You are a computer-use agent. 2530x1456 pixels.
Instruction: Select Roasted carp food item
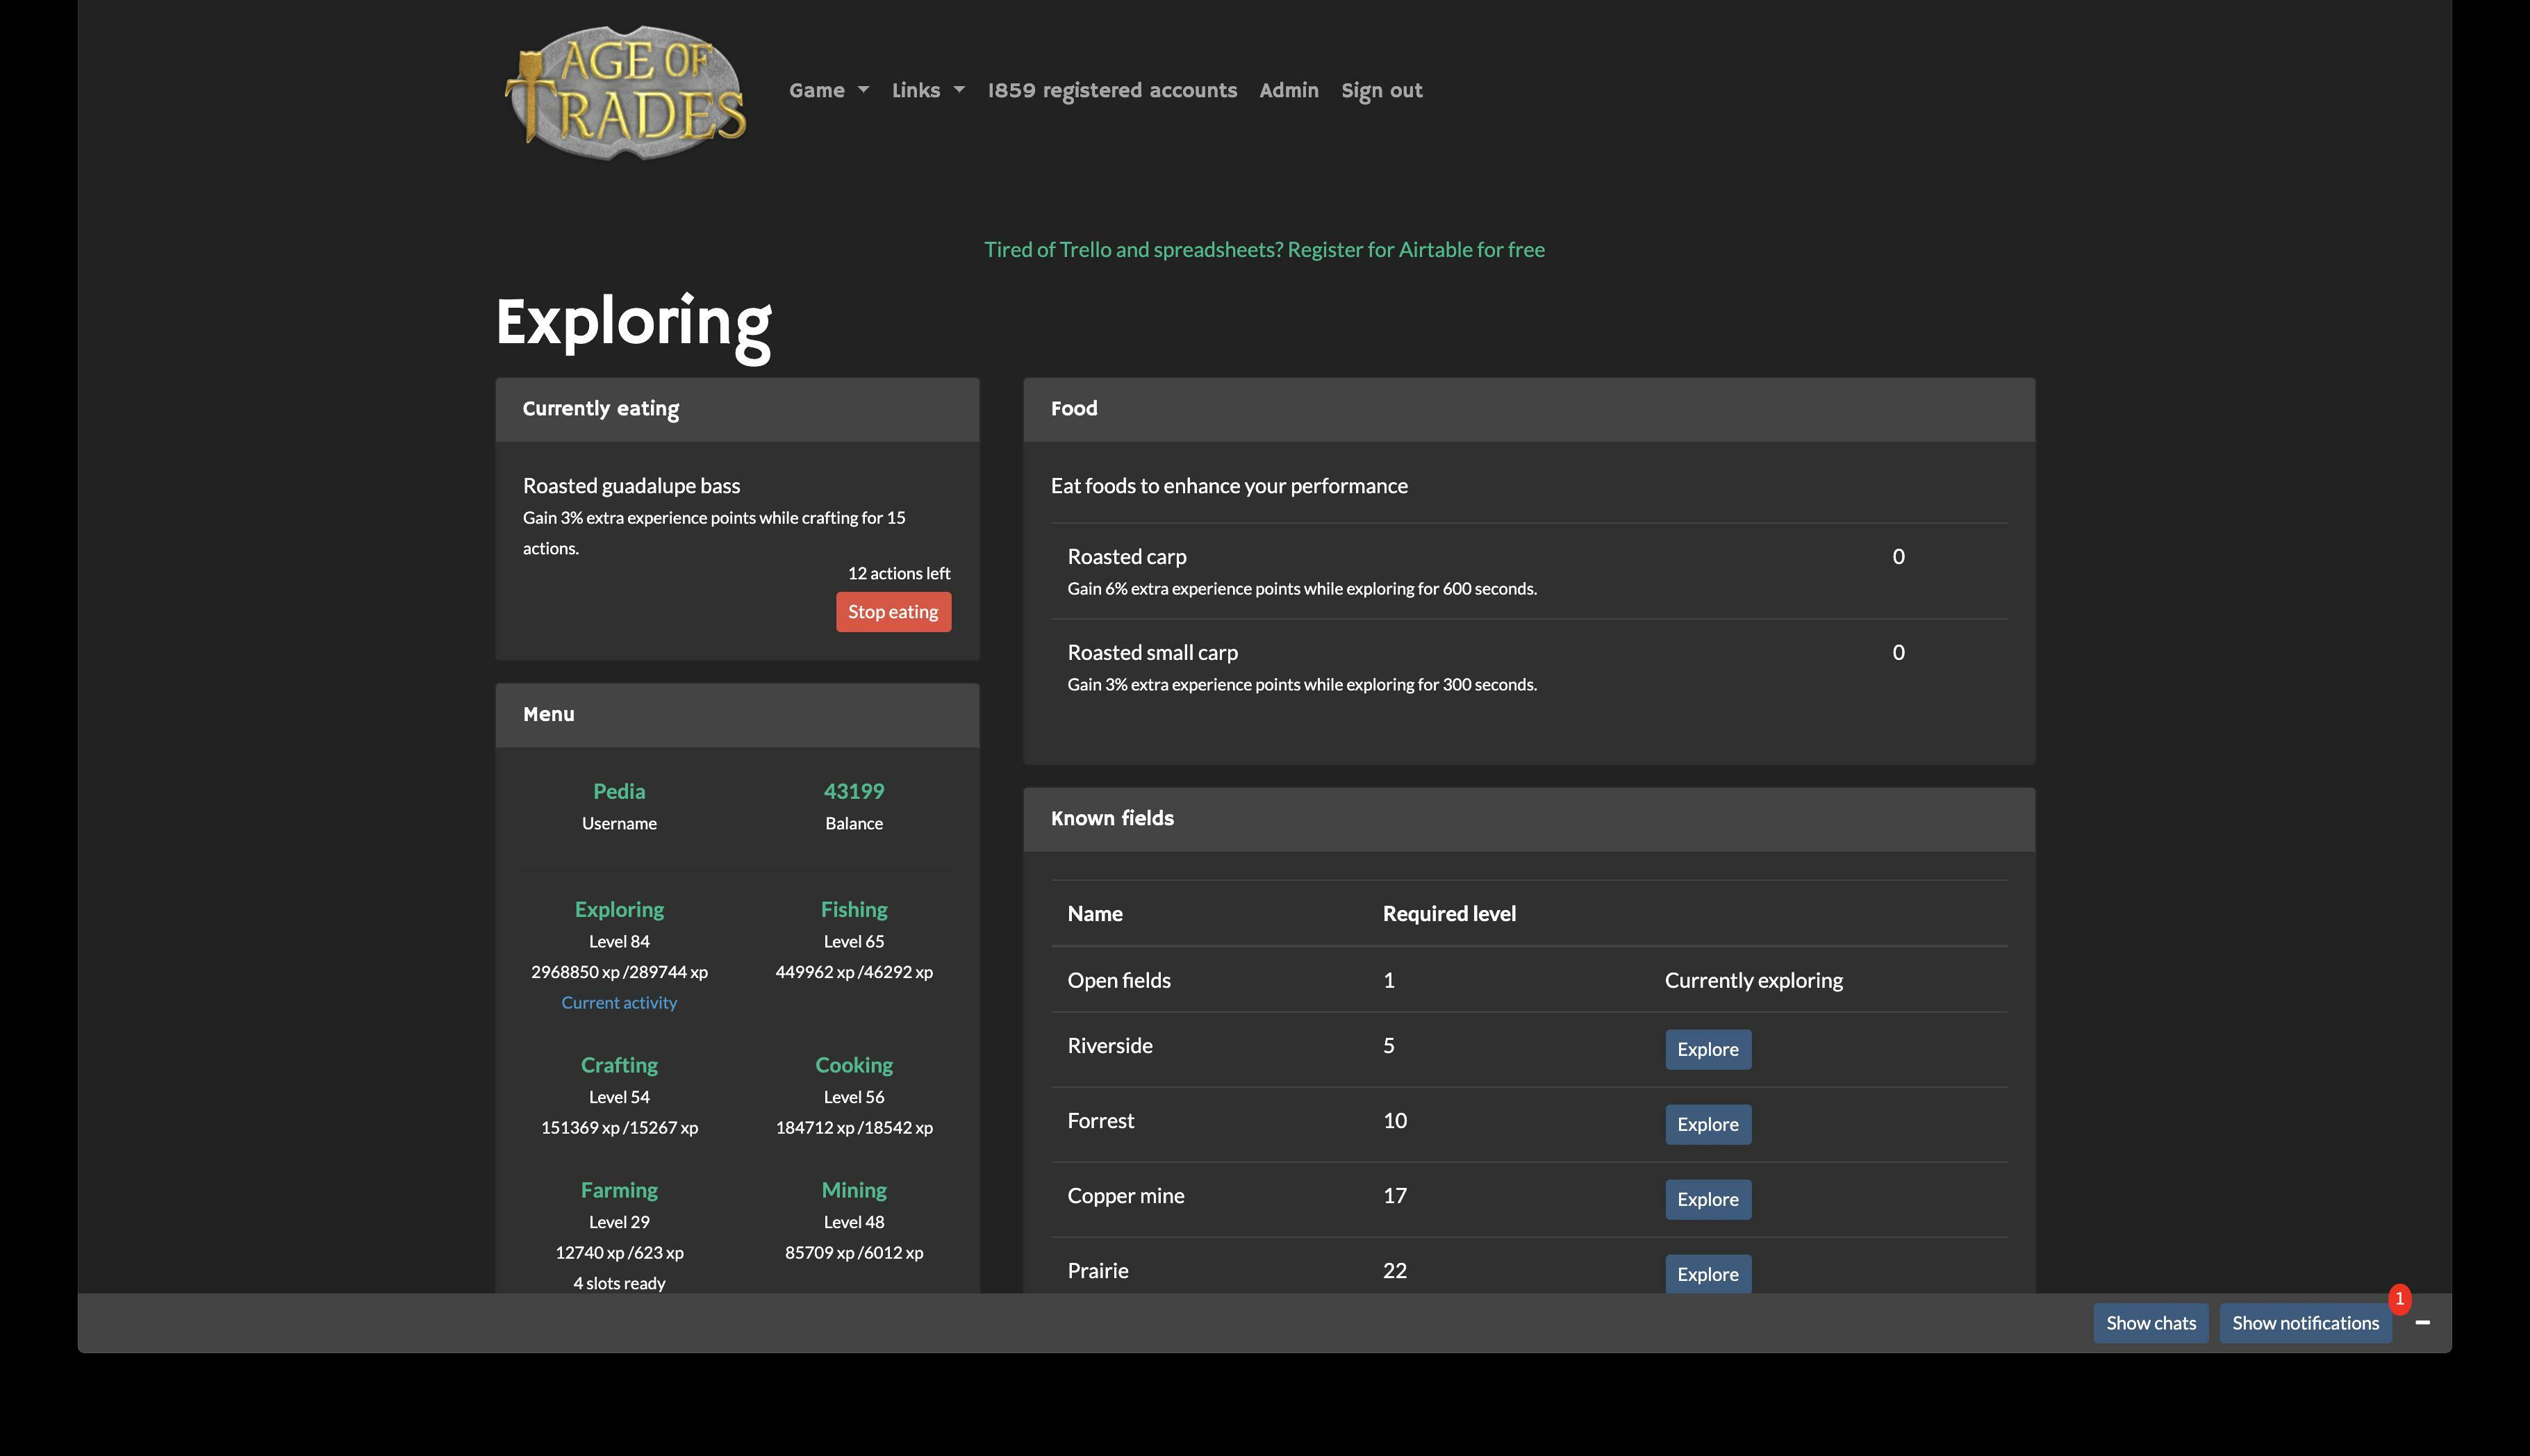1126,556
